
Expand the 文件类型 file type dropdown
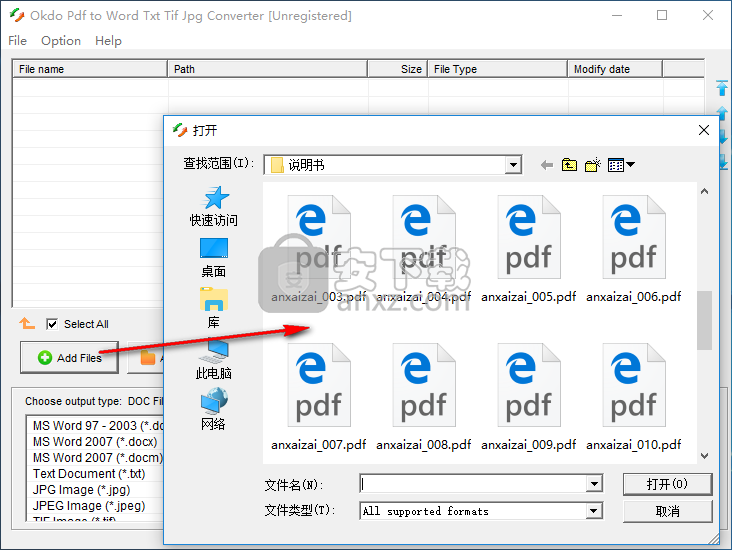click(x=593, y=511)
